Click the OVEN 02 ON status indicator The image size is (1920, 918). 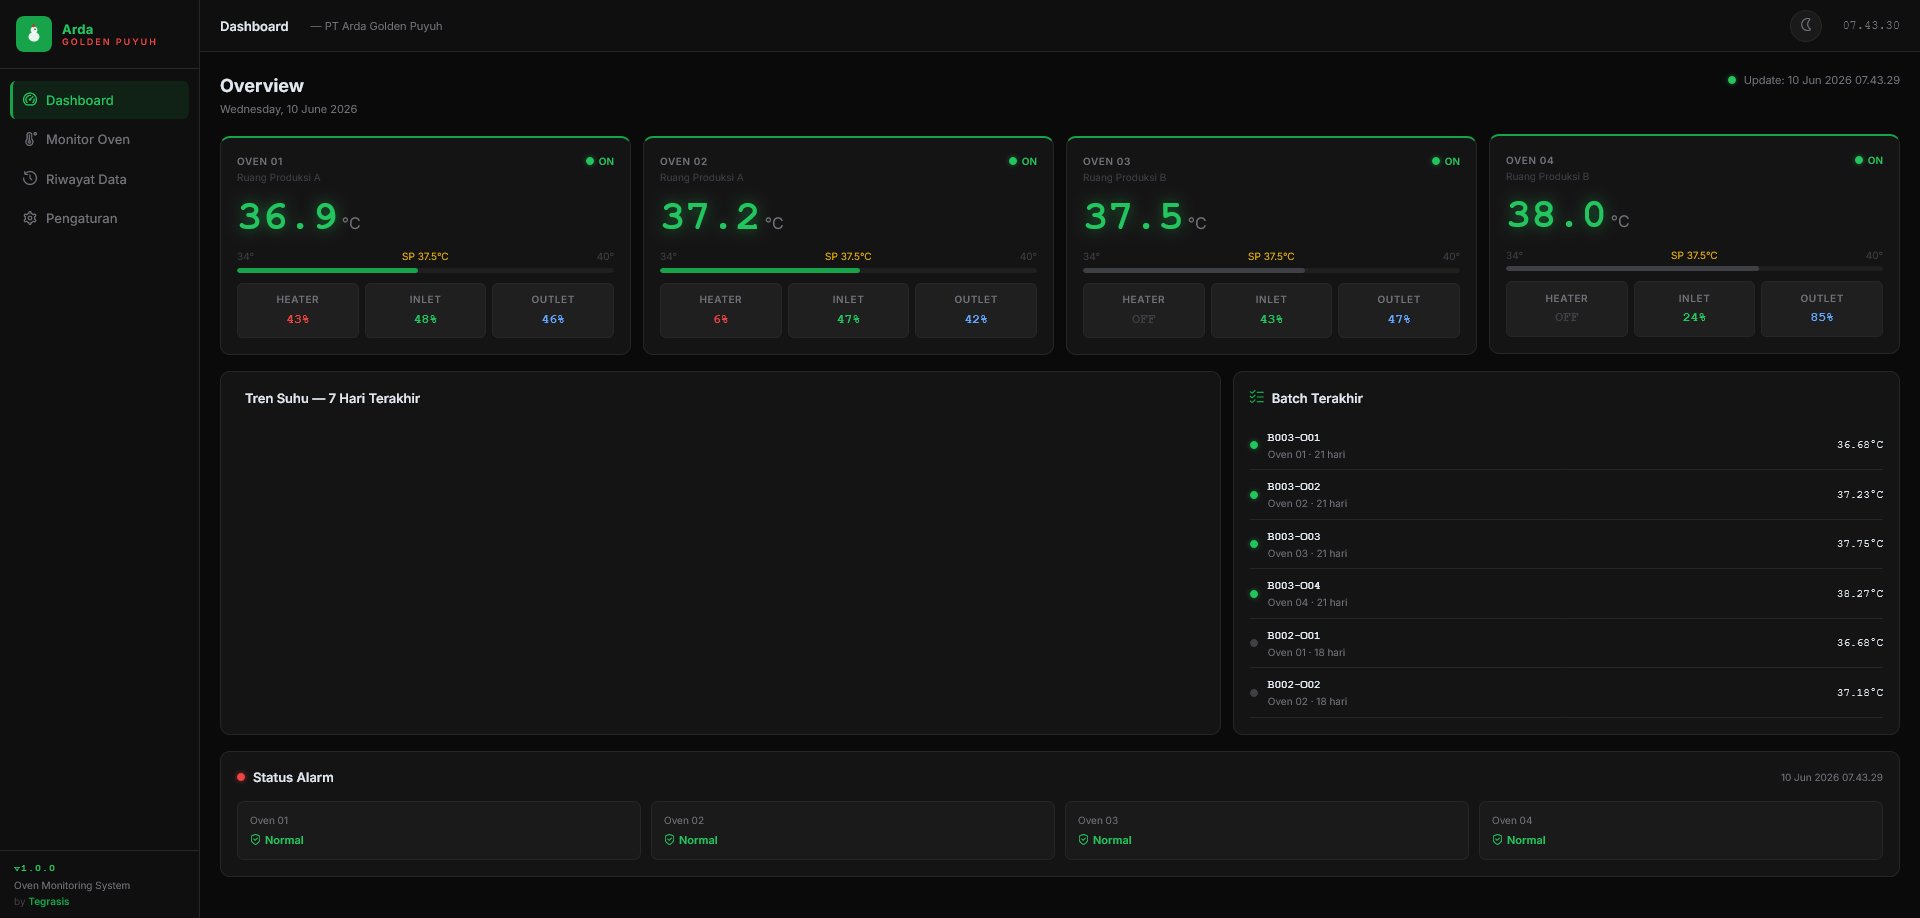pyautogui.click(x=1023, y=161)
